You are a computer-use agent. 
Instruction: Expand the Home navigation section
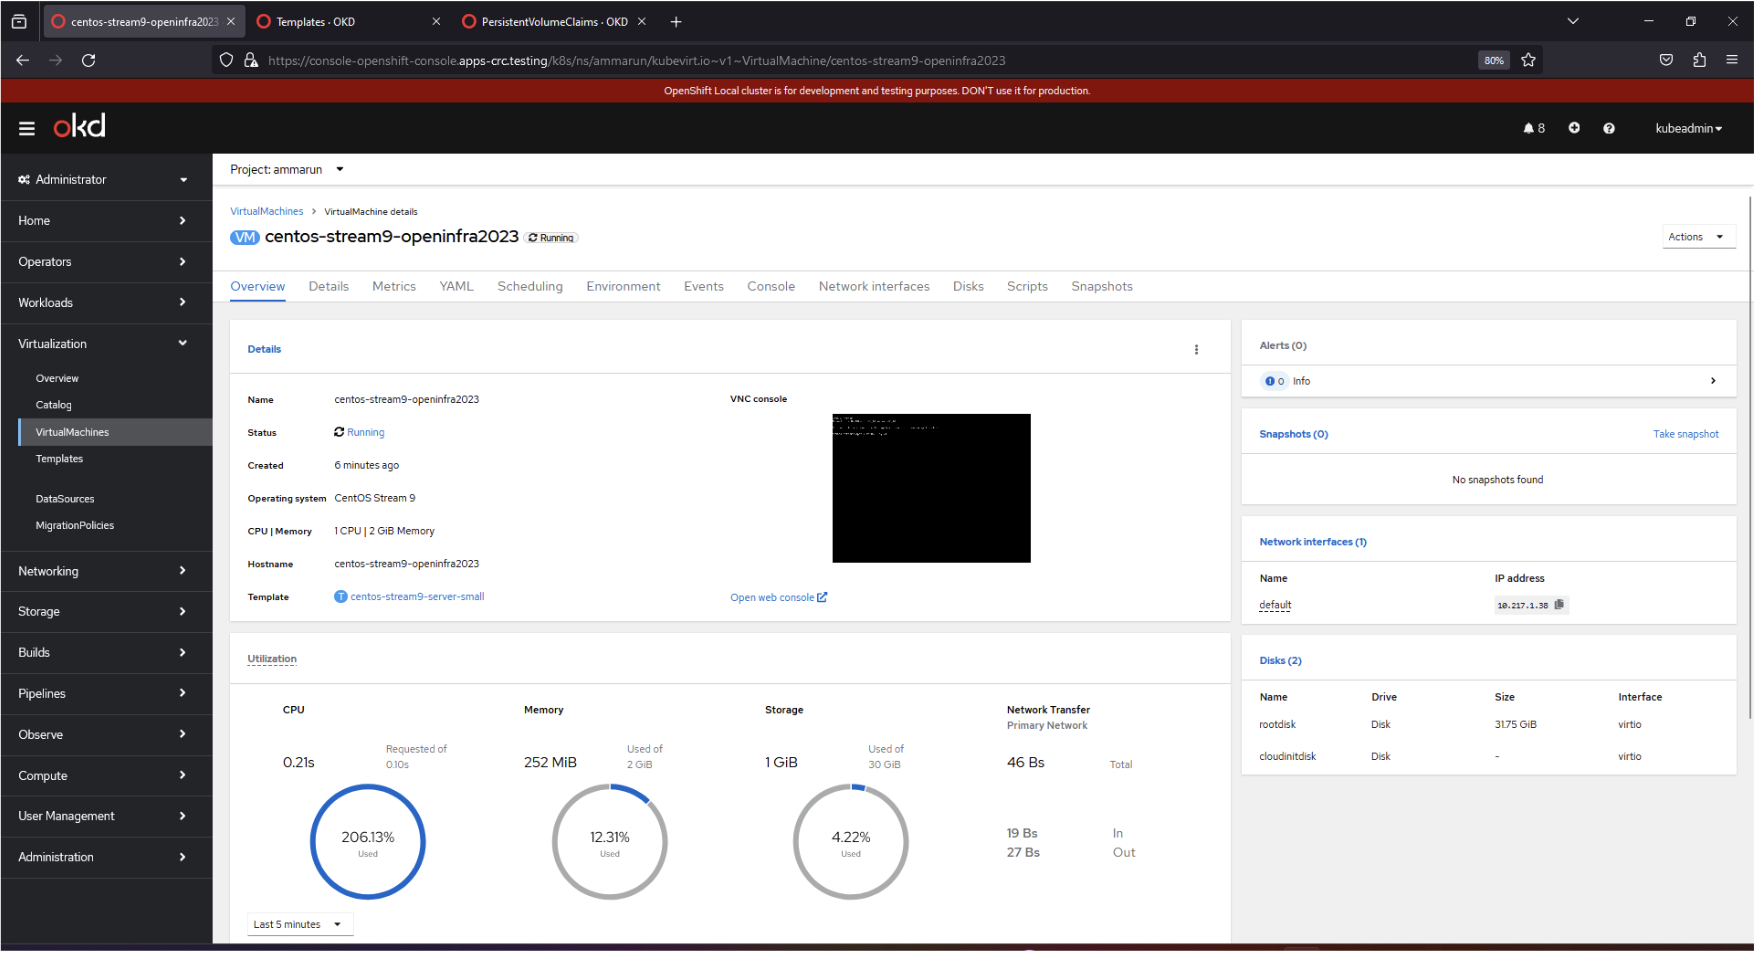pyautogui.click(x=106, y=221)
